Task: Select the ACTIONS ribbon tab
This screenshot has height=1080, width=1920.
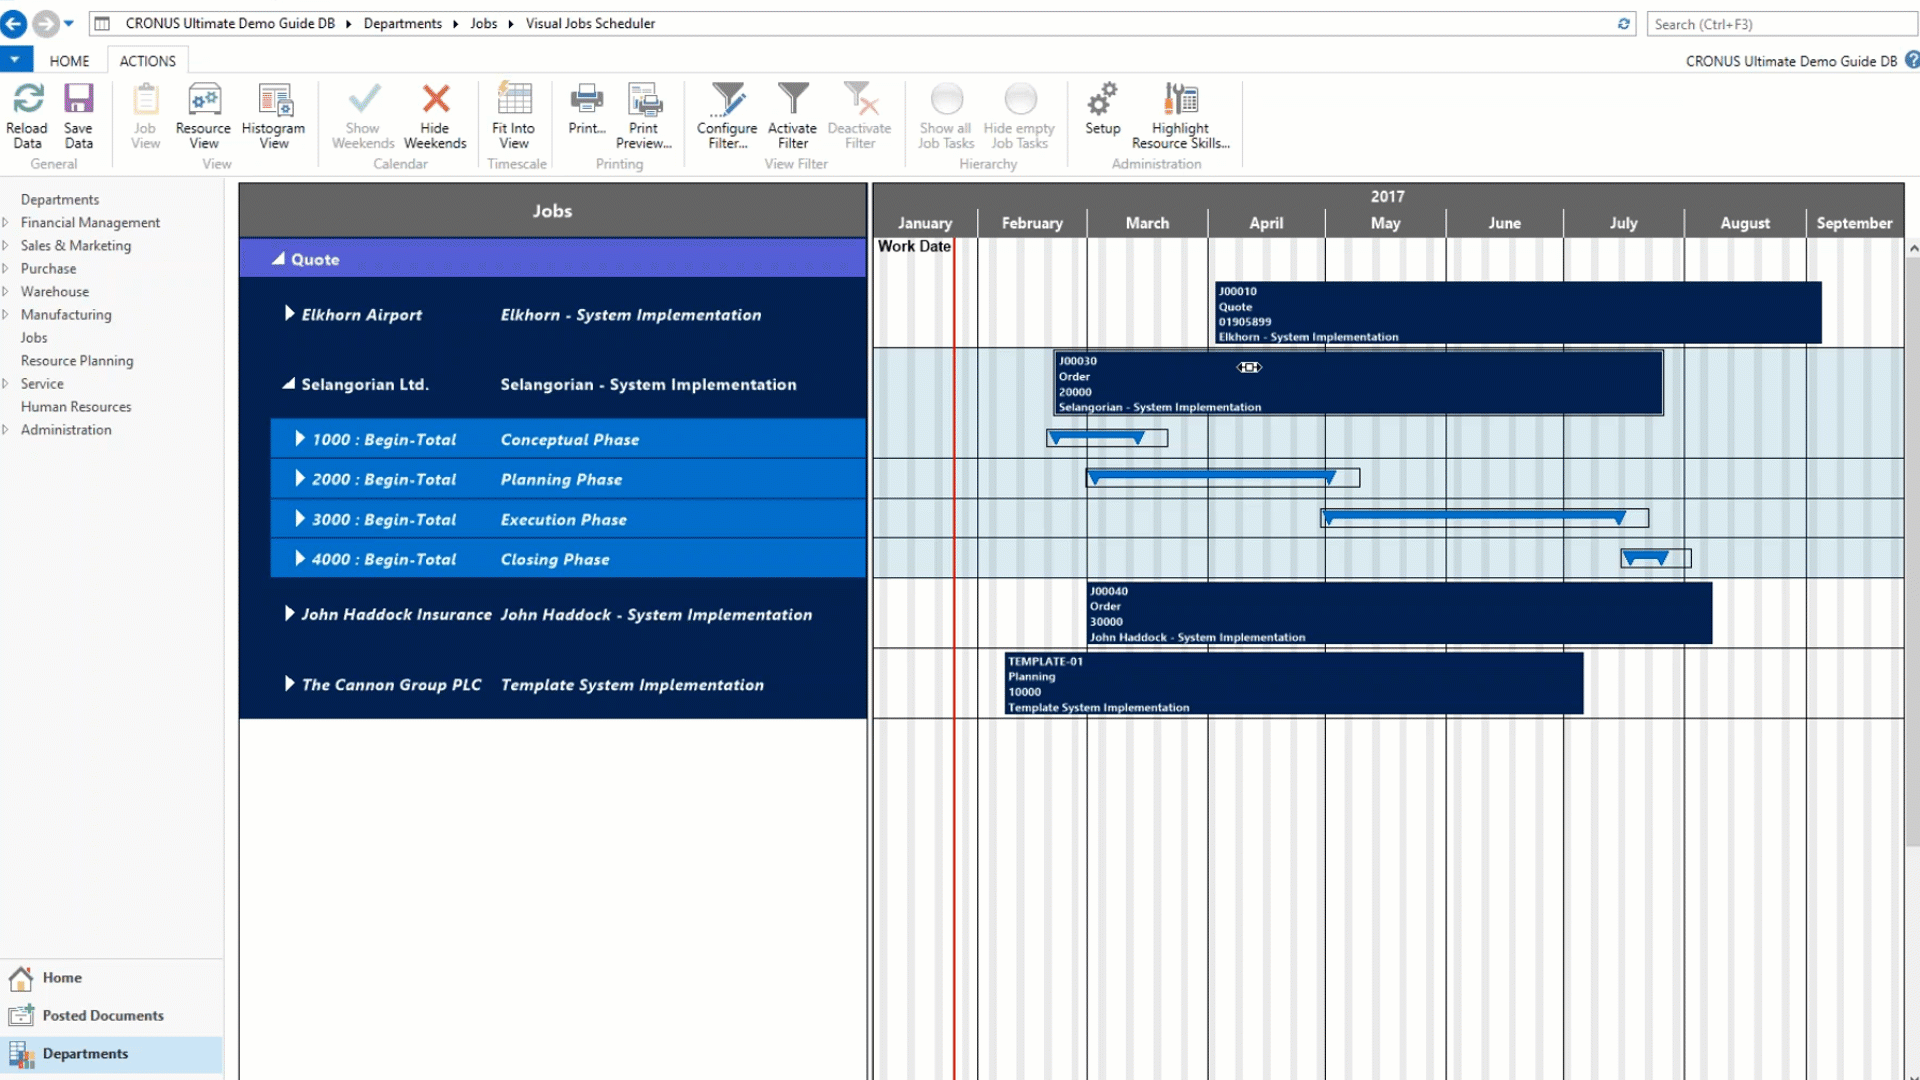Action: tap(148, 61)
